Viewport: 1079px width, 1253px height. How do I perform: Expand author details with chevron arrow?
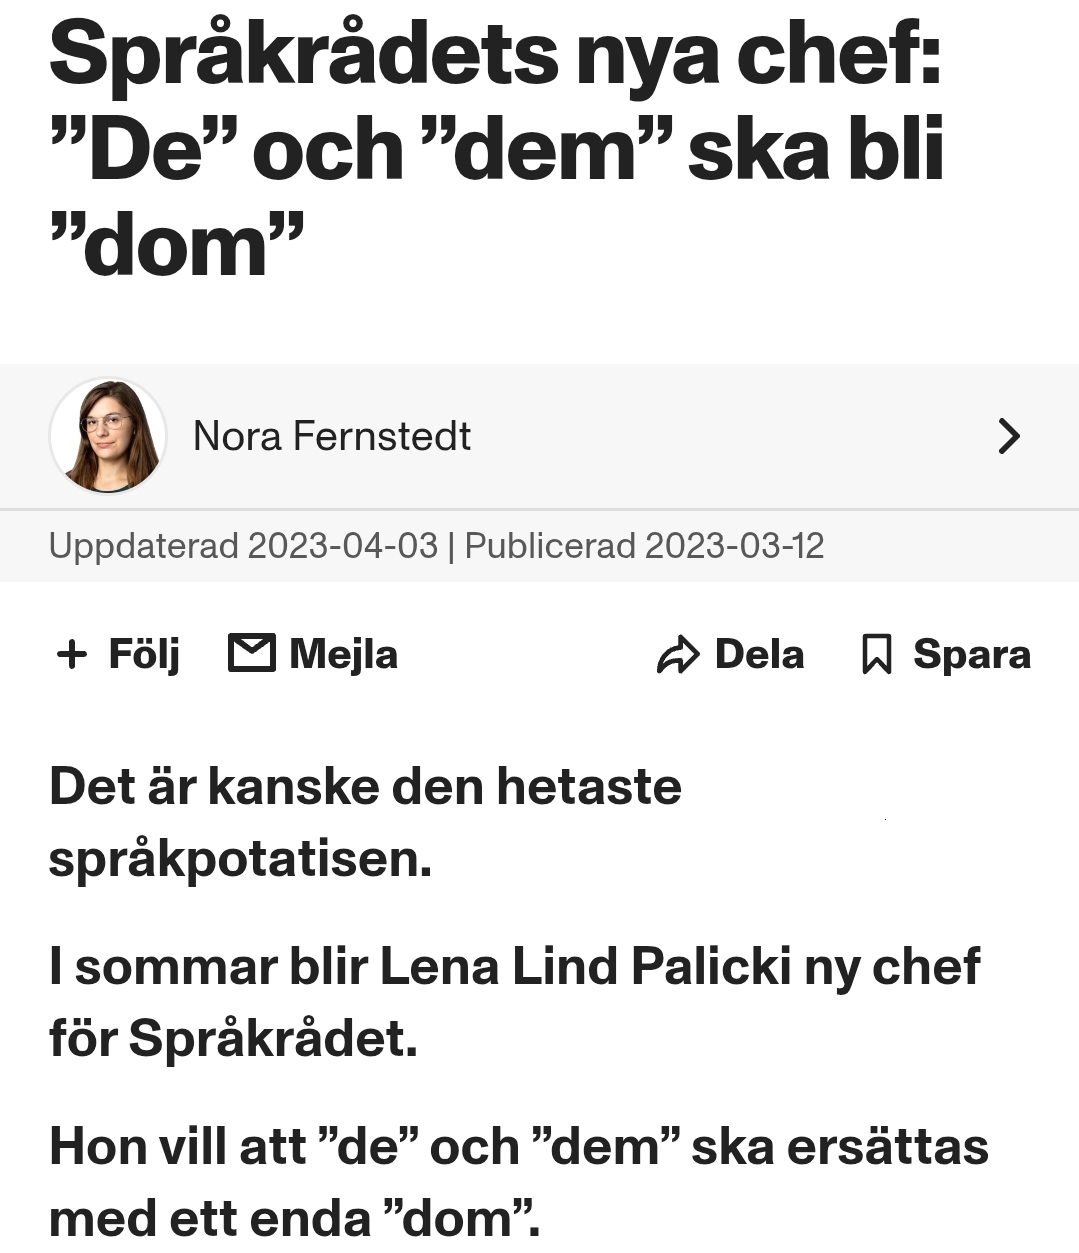click(x=1009, y=436)
